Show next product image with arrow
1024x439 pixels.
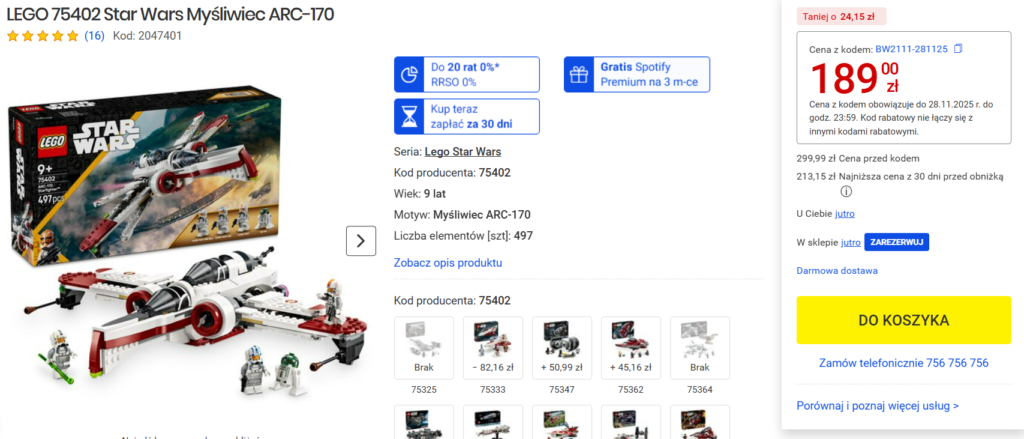361,241
